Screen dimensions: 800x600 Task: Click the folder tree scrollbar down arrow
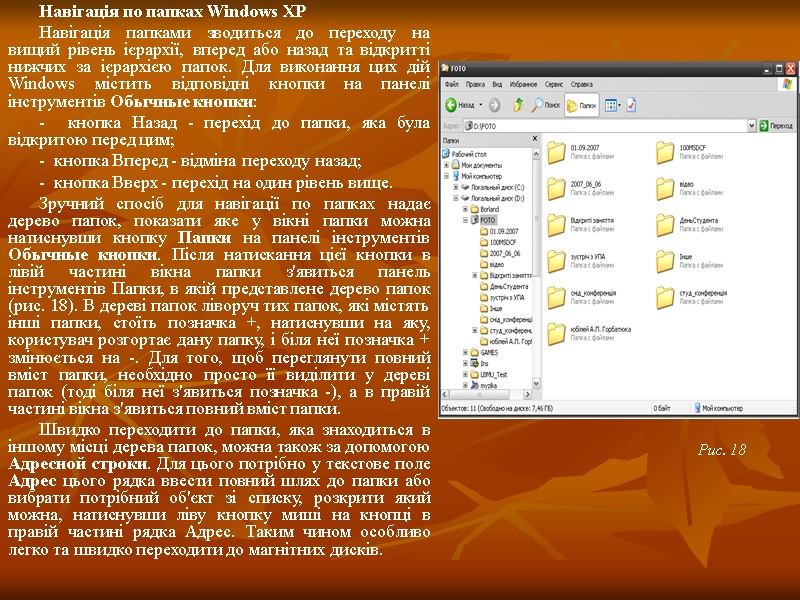point(536,385)
